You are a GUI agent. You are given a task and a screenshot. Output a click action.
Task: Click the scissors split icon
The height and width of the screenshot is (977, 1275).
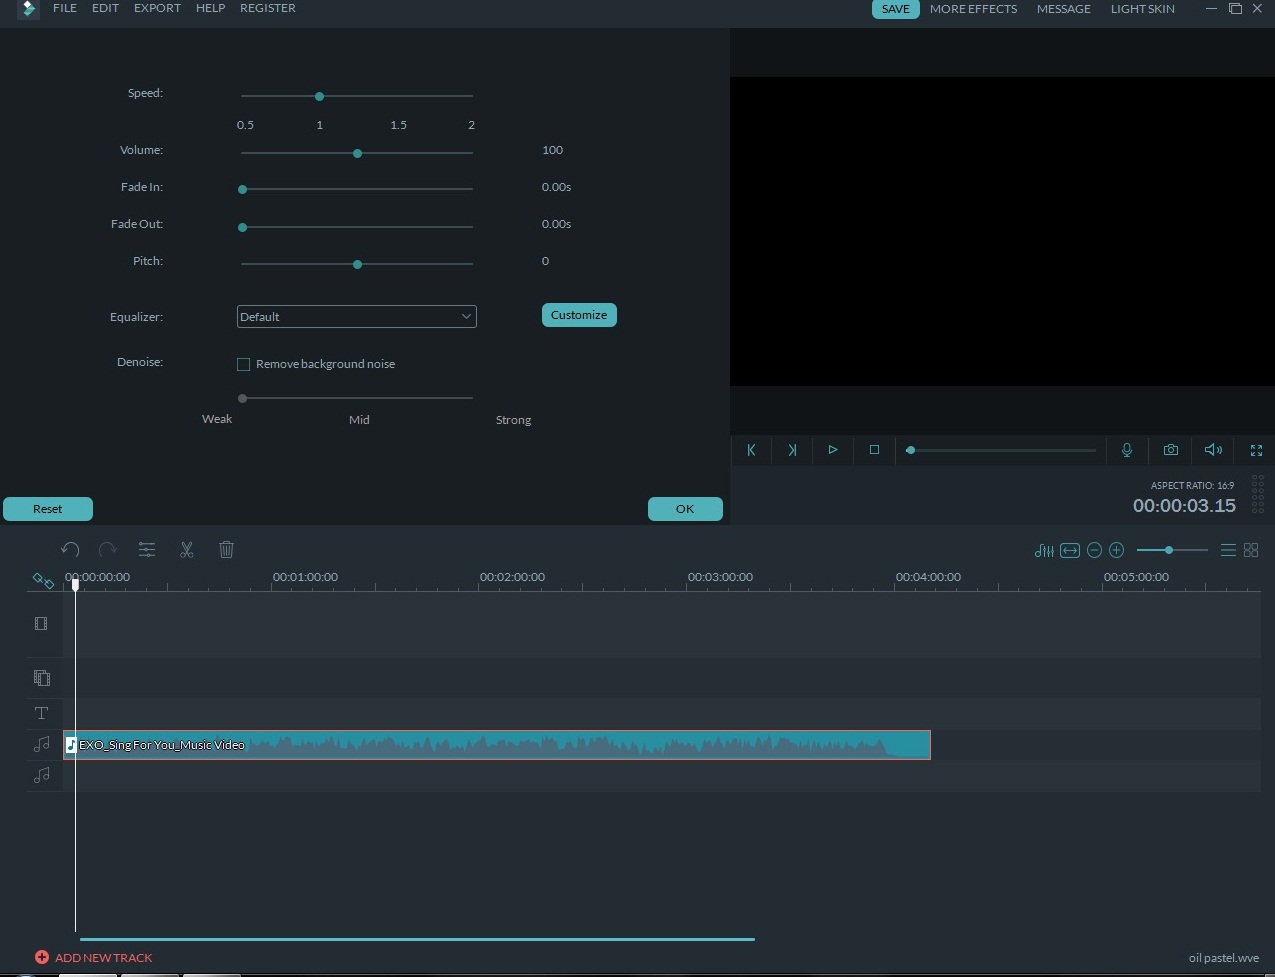click(x=187, y=550)
